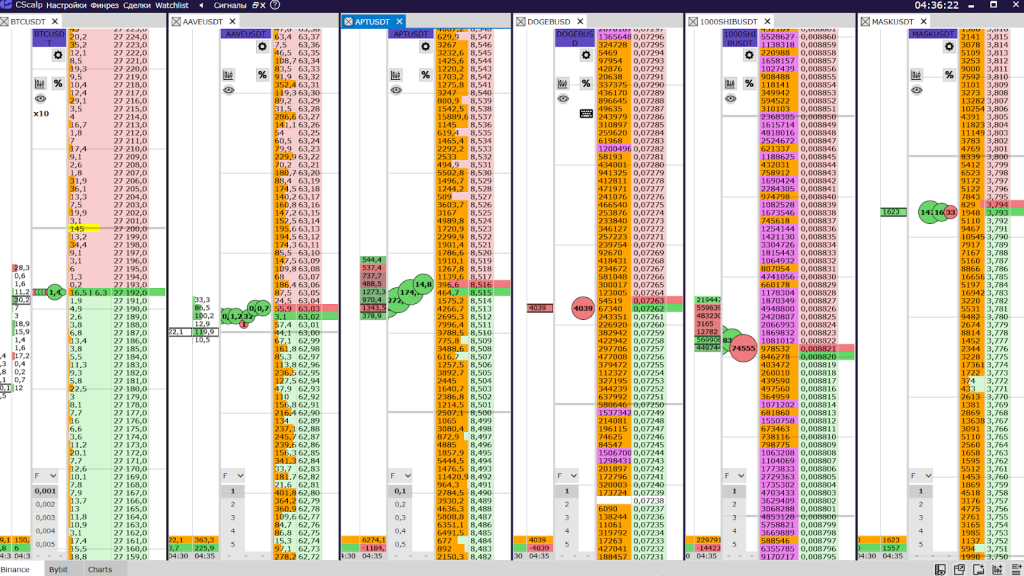
Task: Click keyboard icon in DOGEBUSD panel
Action: (586, 113)
